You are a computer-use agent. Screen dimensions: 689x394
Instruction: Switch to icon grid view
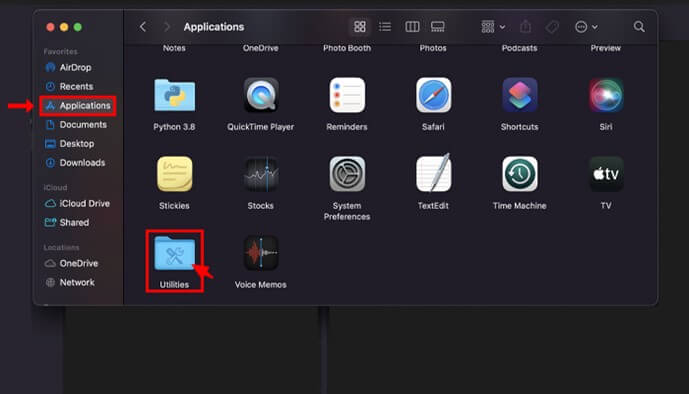pyautogui.click(x=360, y=27)
